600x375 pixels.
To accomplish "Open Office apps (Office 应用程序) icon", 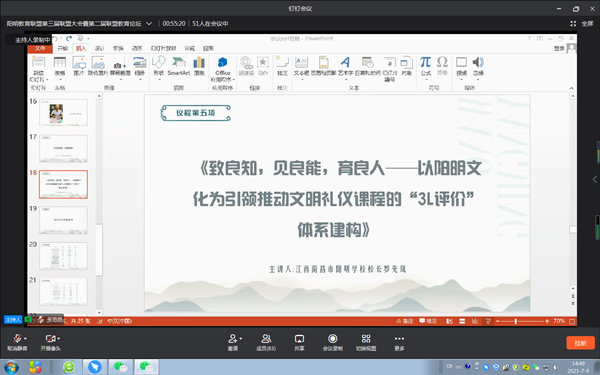I will coord(222,62).
